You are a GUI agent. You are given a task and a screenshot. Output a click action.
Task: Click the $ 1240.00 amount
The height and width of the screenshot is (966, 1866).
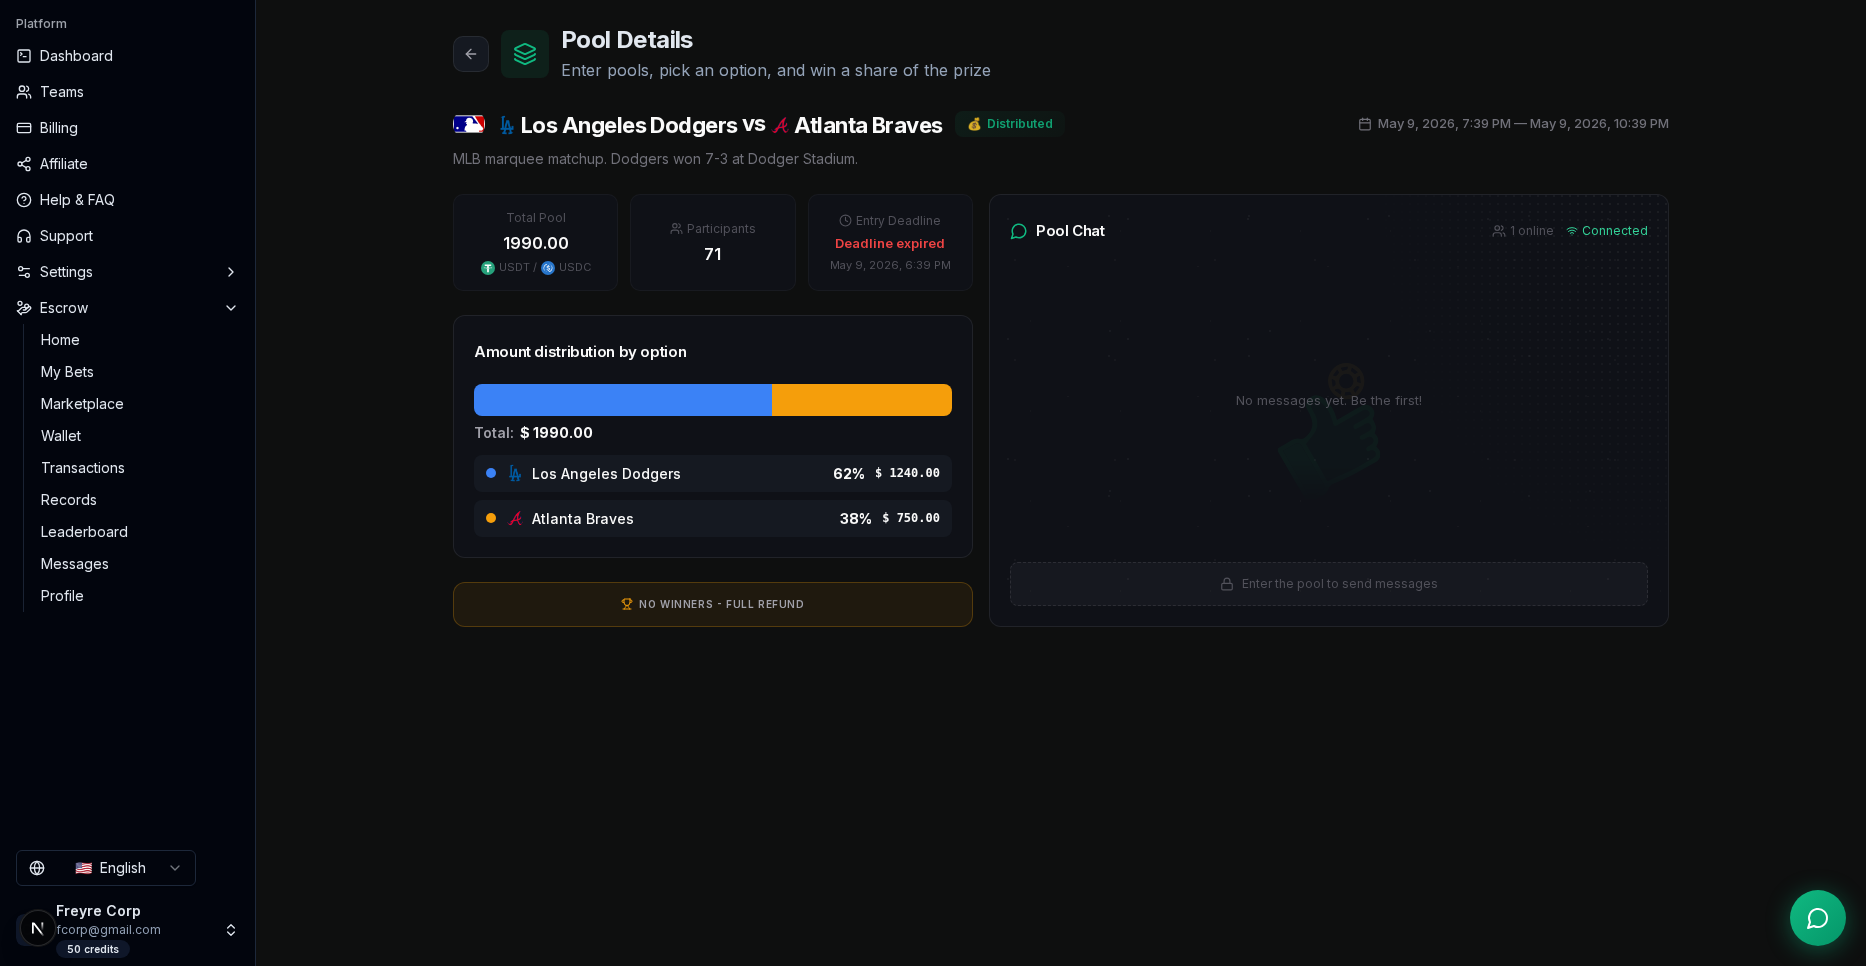908,473
